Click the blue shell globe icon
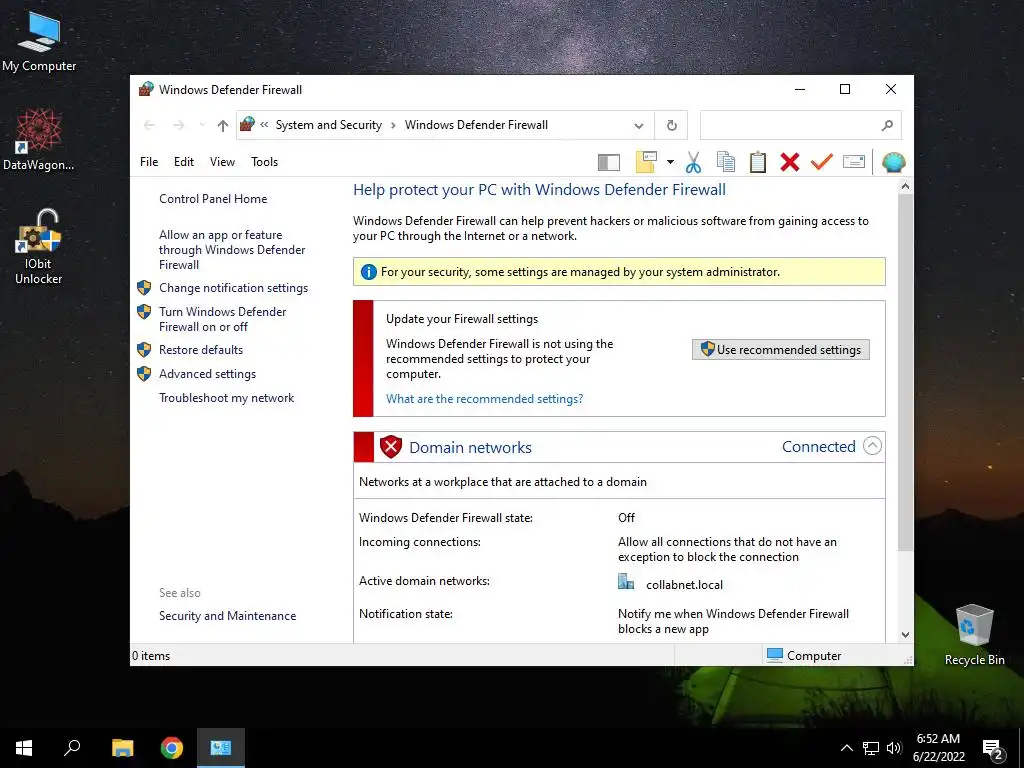 pos(893,162)
